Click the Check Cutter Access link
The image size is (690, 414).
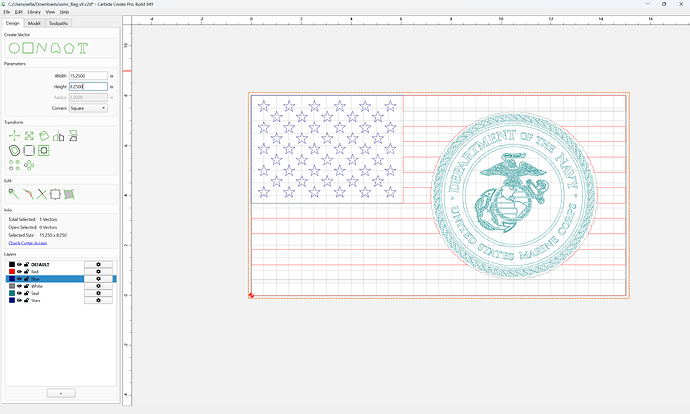[x=28, y=243]
